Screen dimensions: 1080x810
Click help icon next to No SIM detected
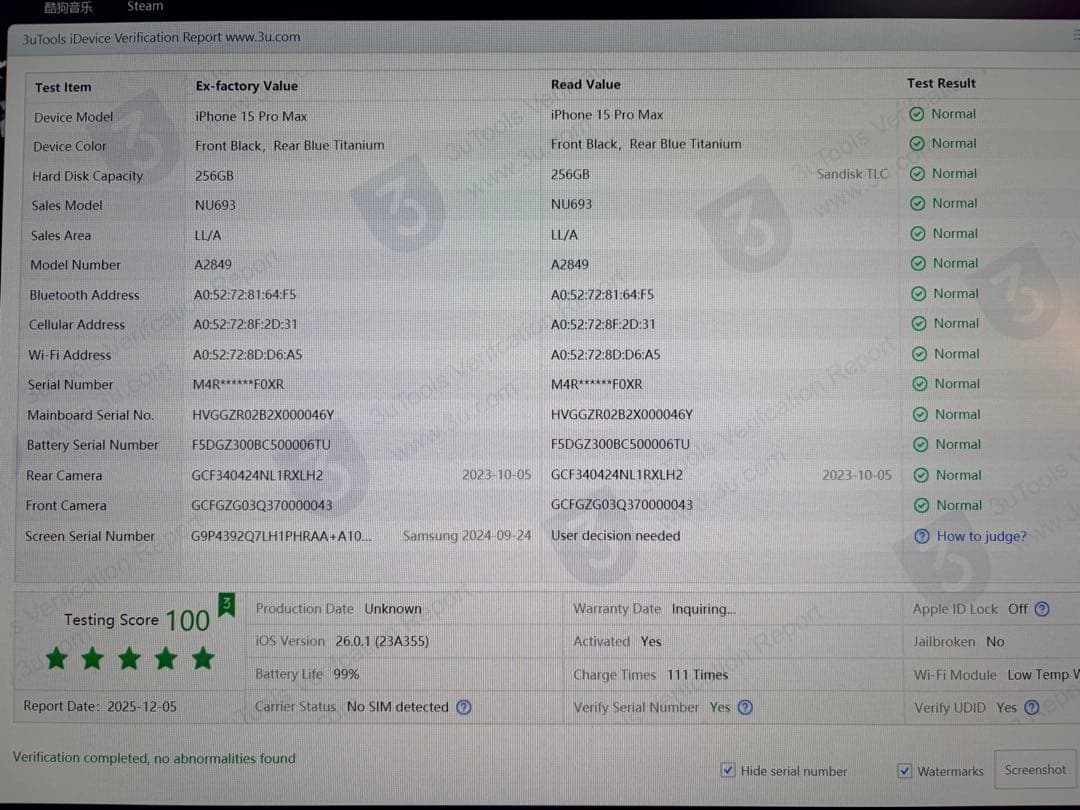(x=464, y=707)
